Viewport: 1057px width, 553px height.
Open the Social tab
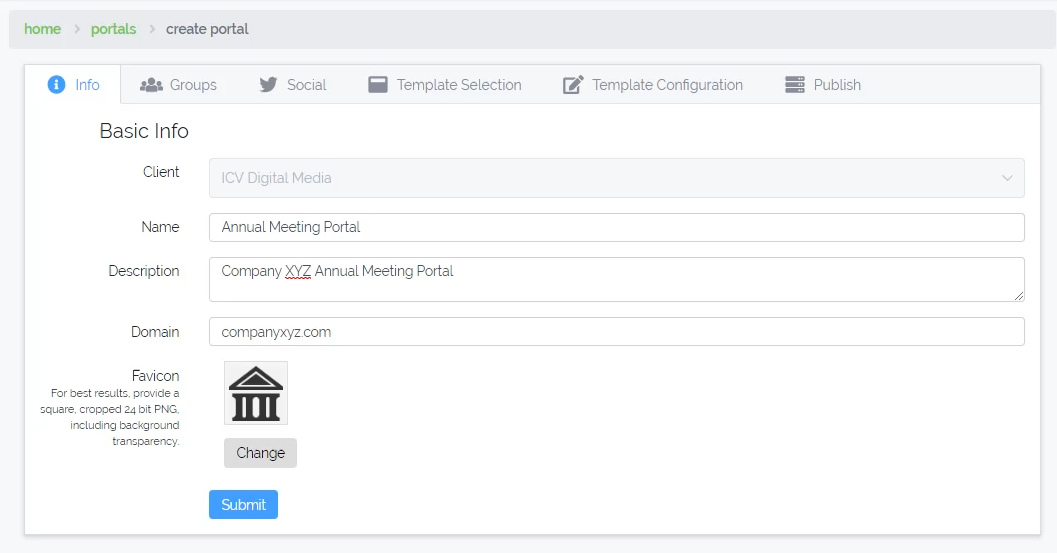[306, 85]
